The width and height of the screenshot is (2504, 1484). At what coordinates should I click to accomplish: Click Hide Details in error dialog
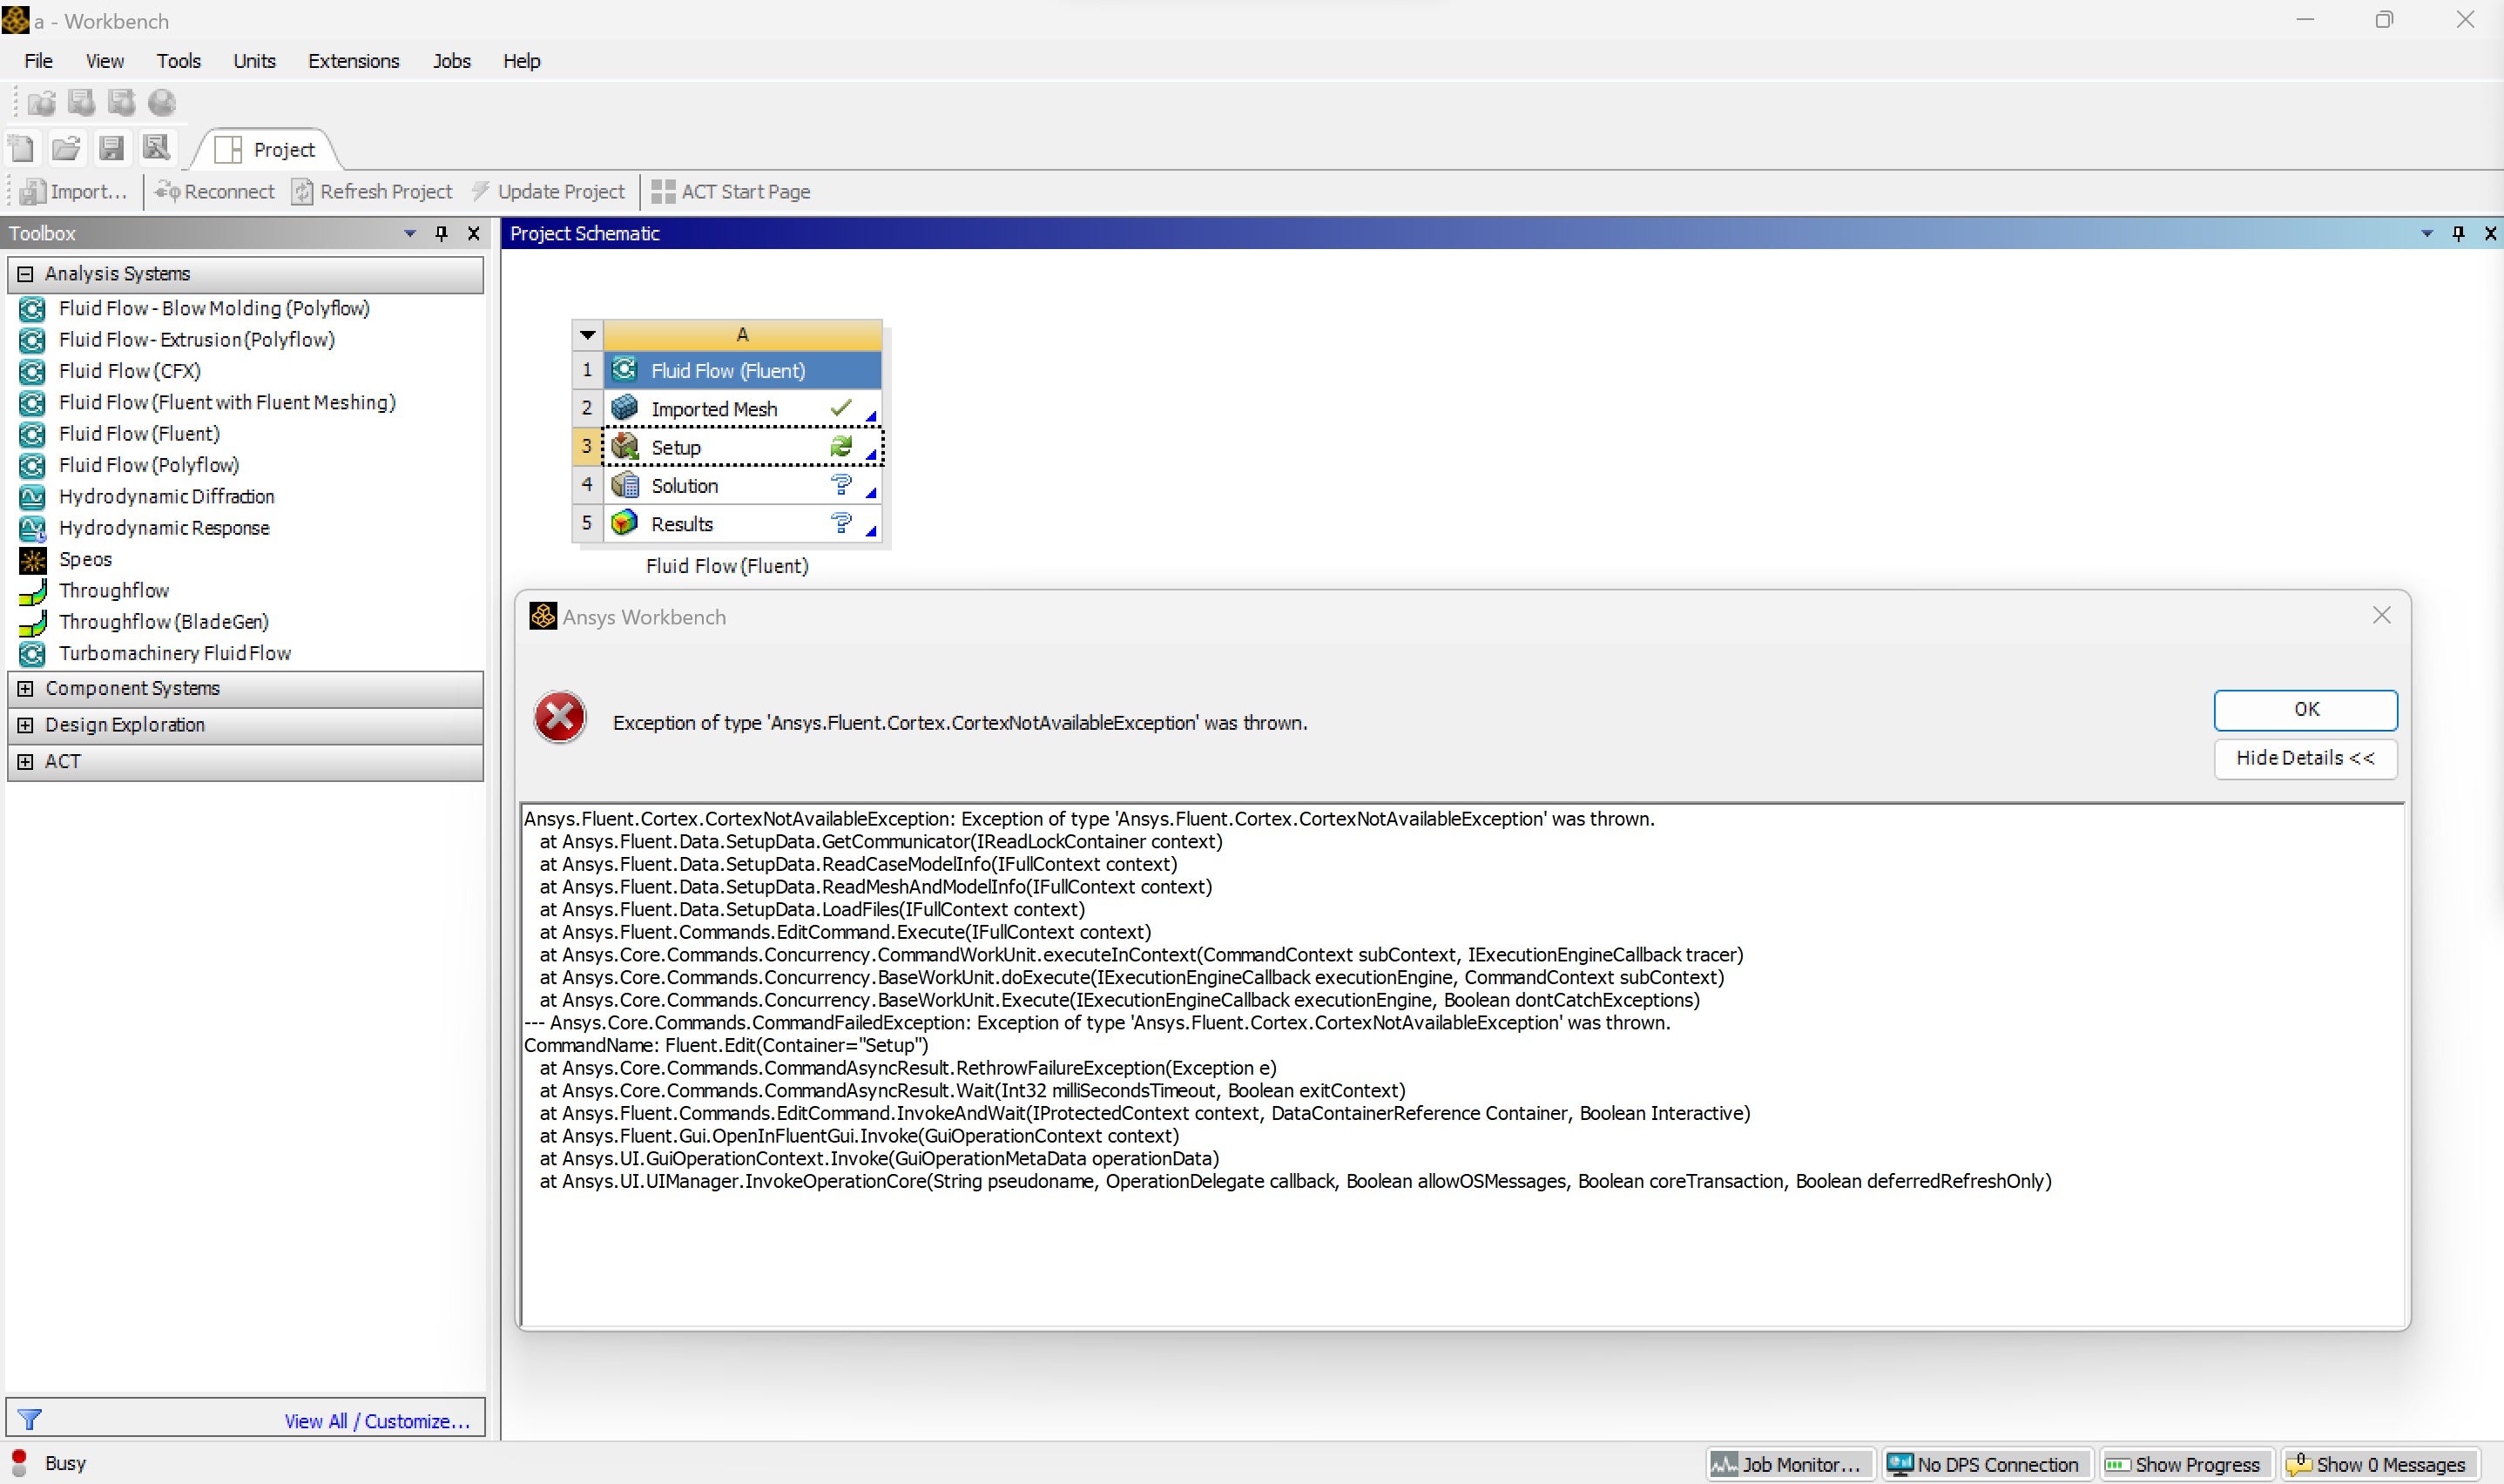(x=2305, y=758)
